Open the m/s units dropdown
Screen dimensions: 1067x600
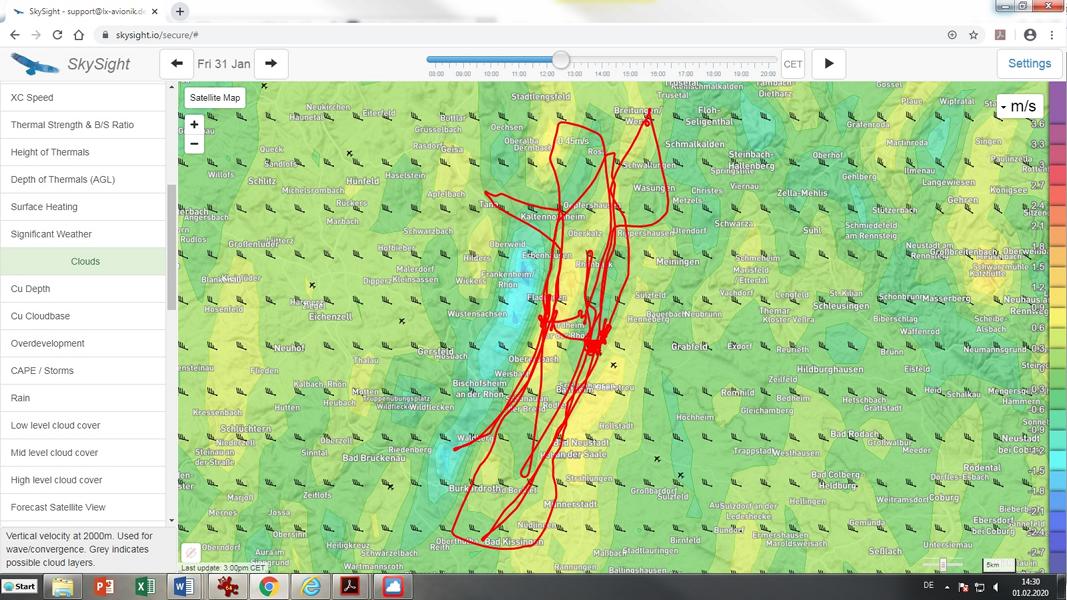click(x=1019, y=107)
